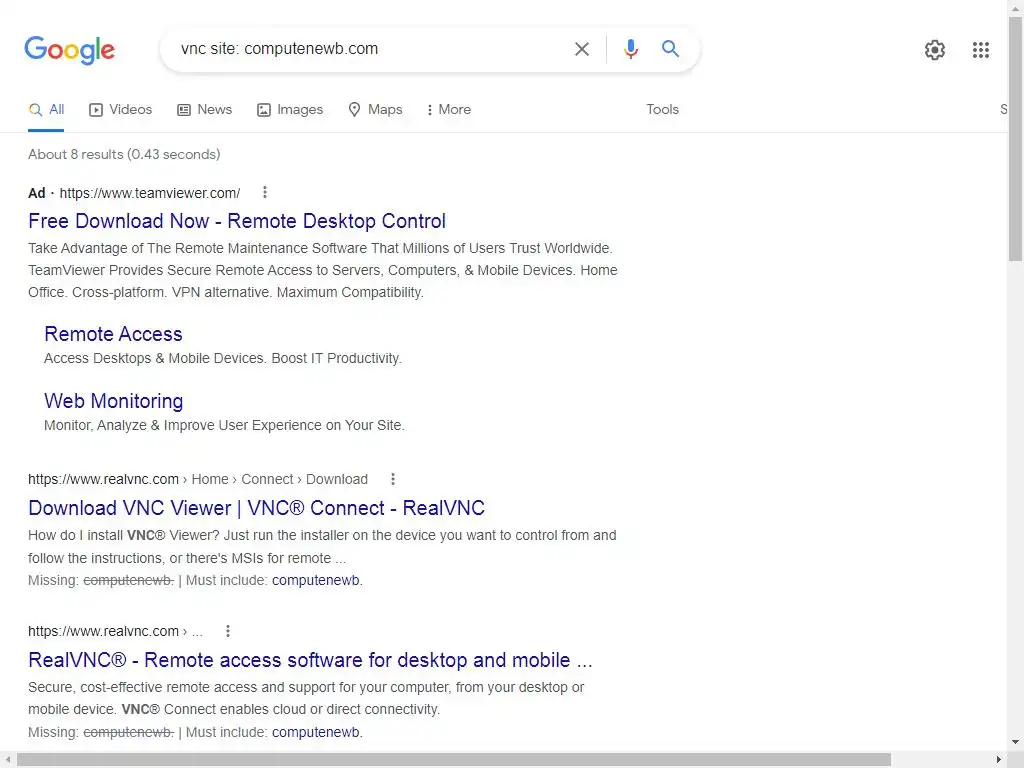1024x768 pixels.
Task: Click the scroll right arrow
Action: click(999, 760)
